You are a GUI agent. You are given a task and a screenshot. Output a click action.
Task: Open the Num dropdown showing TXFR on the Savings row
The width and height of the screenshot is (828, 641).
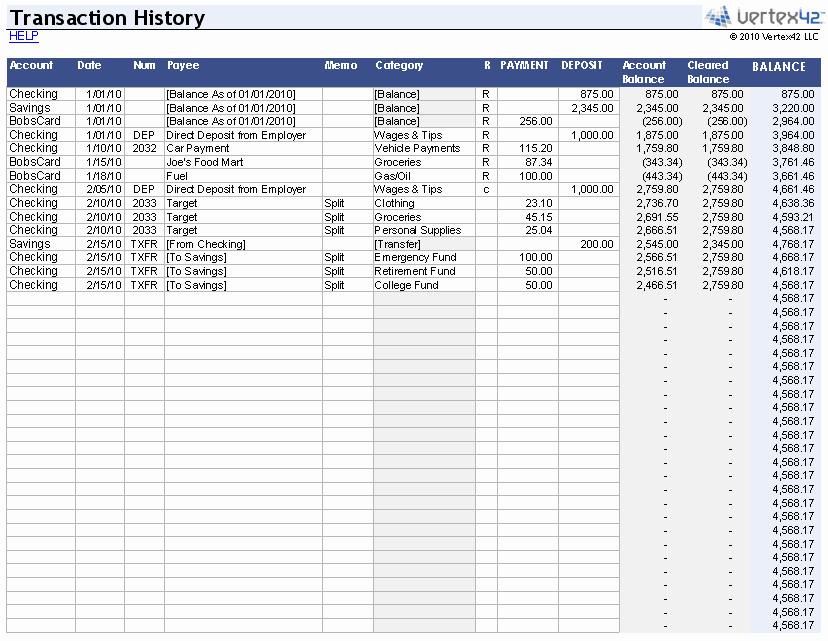point(143,244)
